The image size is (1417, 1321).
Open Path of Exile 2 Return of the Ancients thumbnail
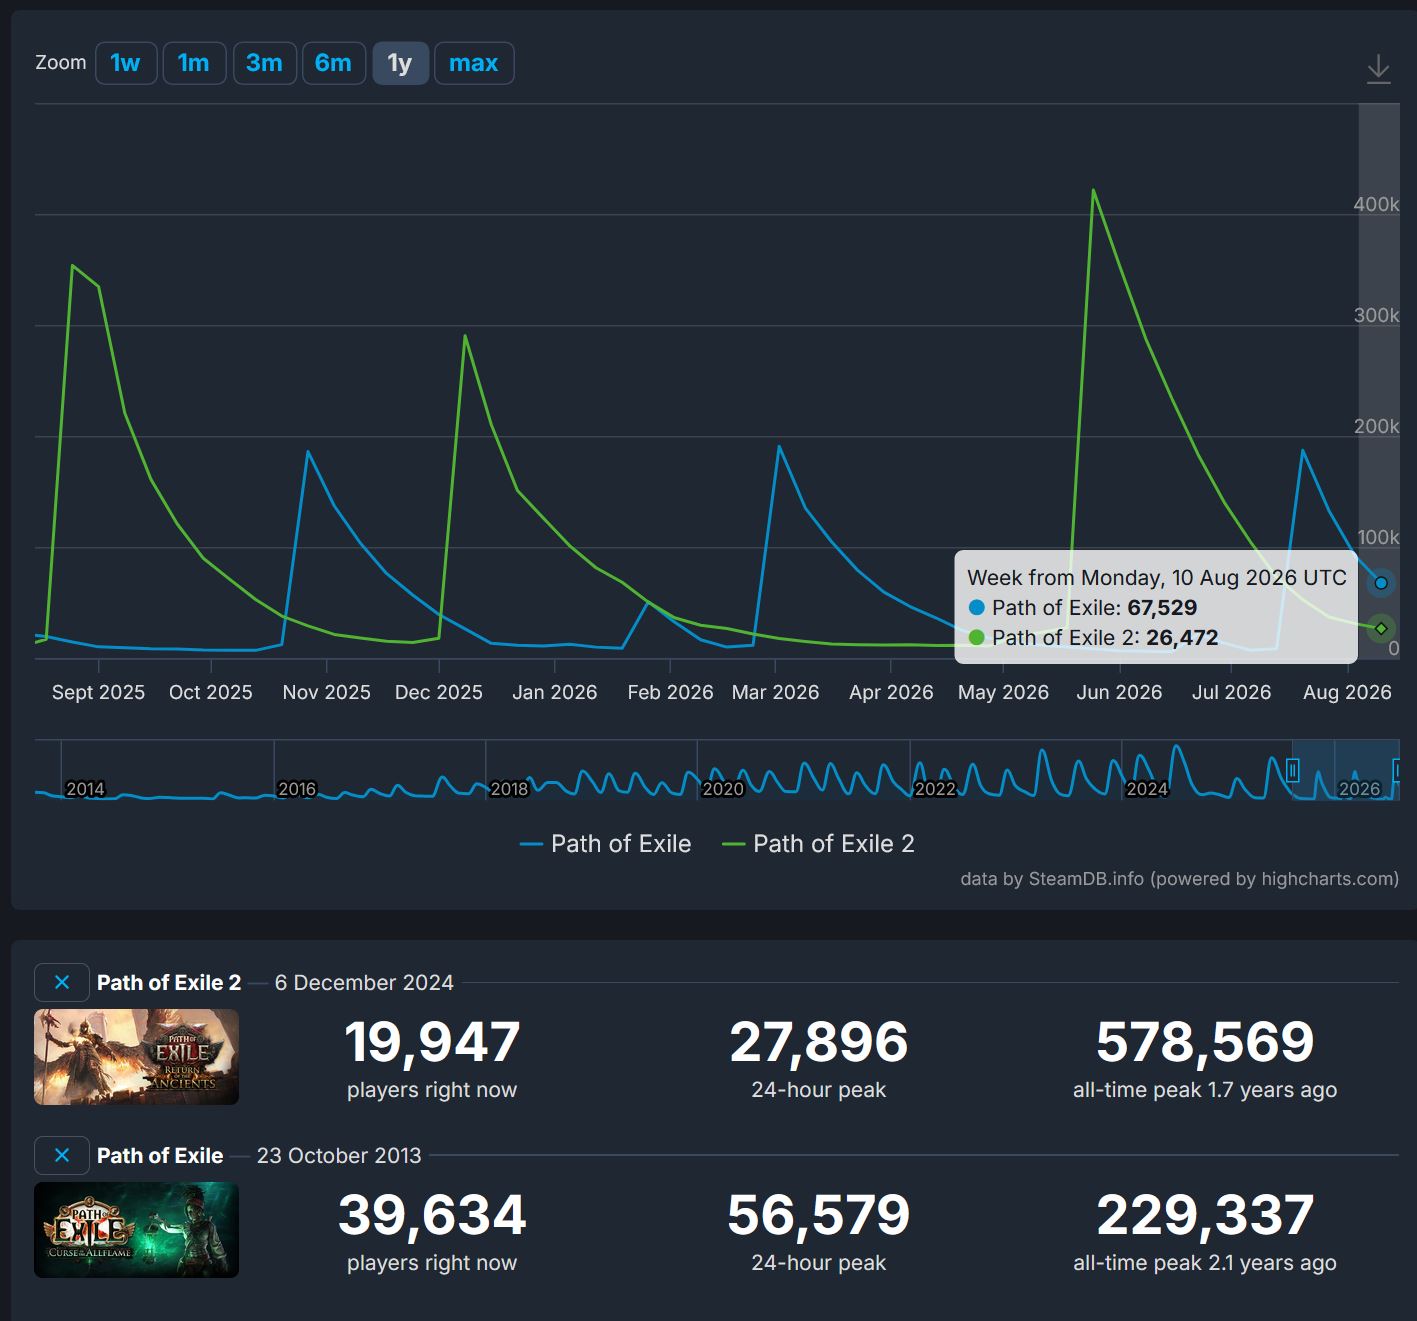tap(136, 1057)
